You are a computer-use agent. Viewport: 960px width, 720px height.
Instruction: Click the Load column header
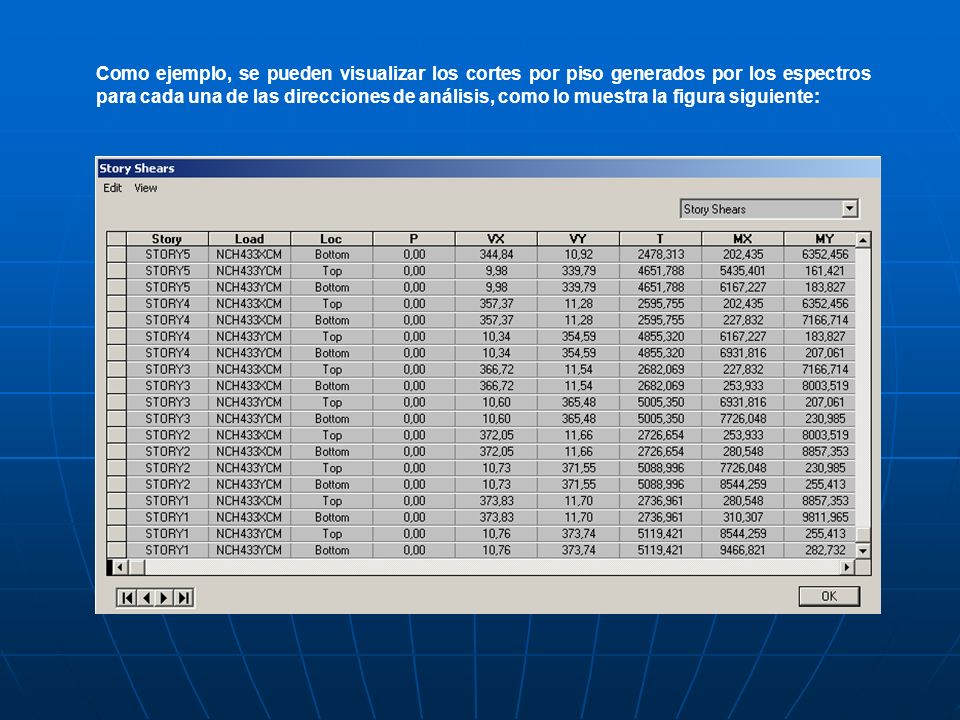click(x=249, y=239)
